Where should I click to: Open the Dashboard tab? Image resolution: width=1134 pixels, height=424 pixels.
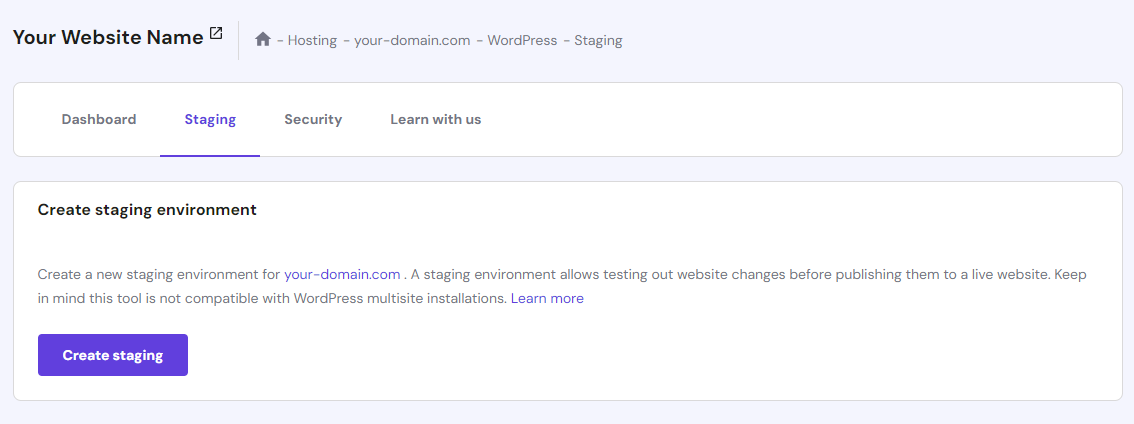pyautogui.click(x=99, y=120)
